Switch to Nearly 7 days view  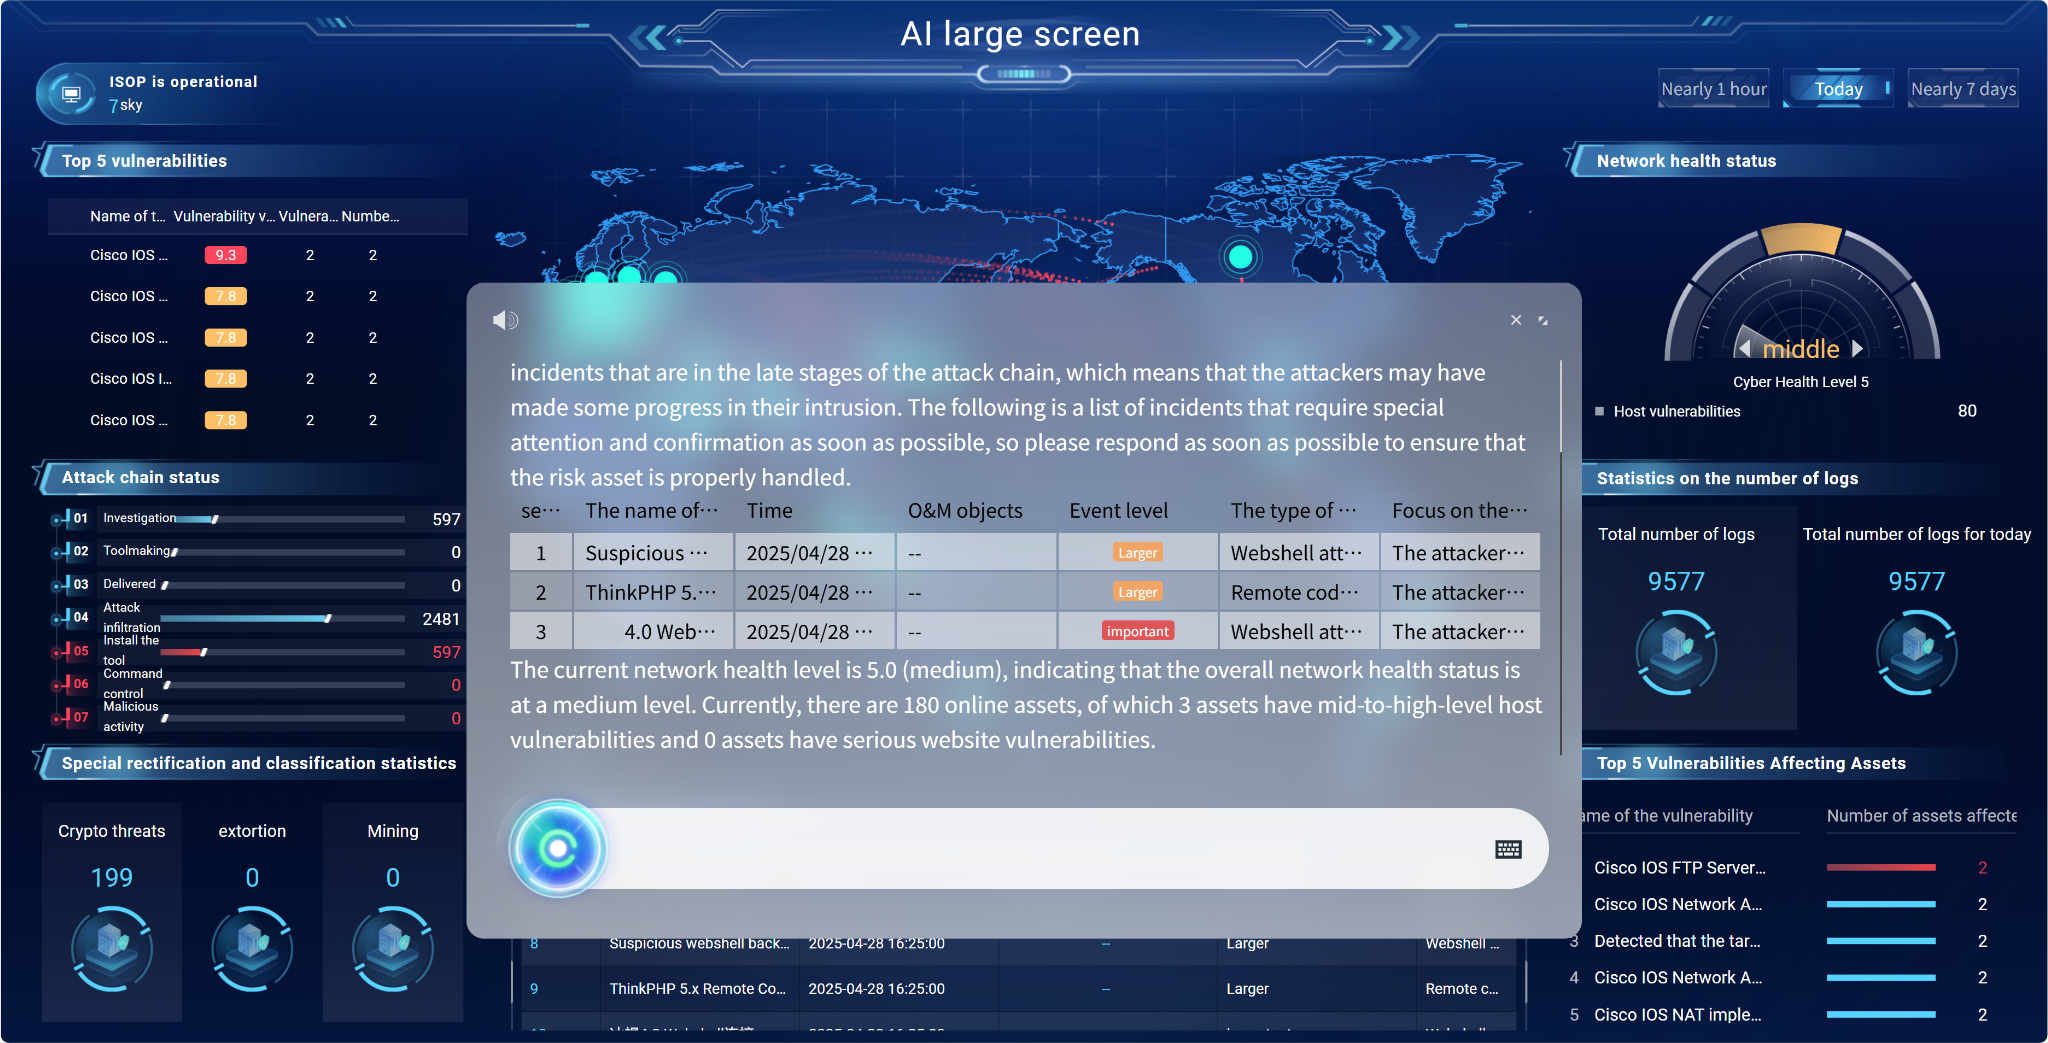[1963, 89]
